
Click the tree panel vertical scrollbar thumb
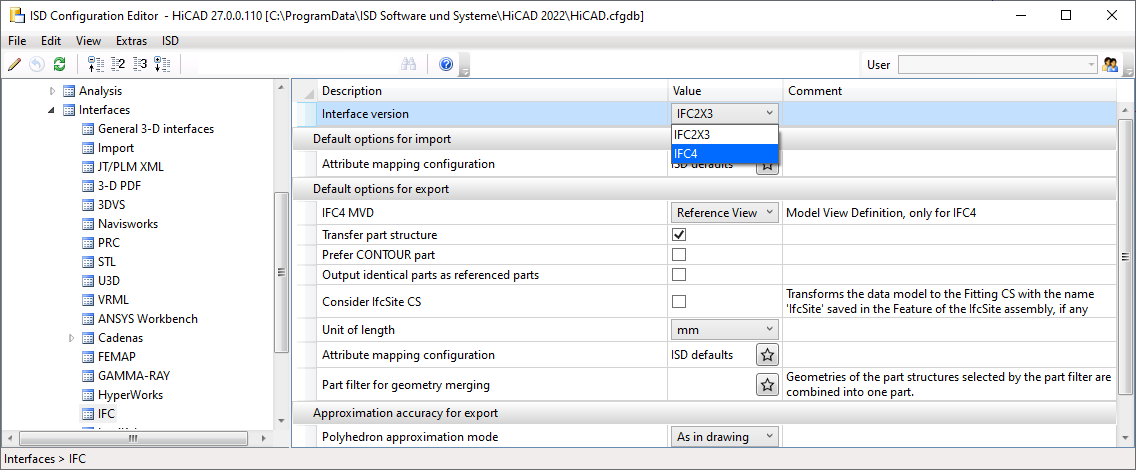click(x=281, y=272)
